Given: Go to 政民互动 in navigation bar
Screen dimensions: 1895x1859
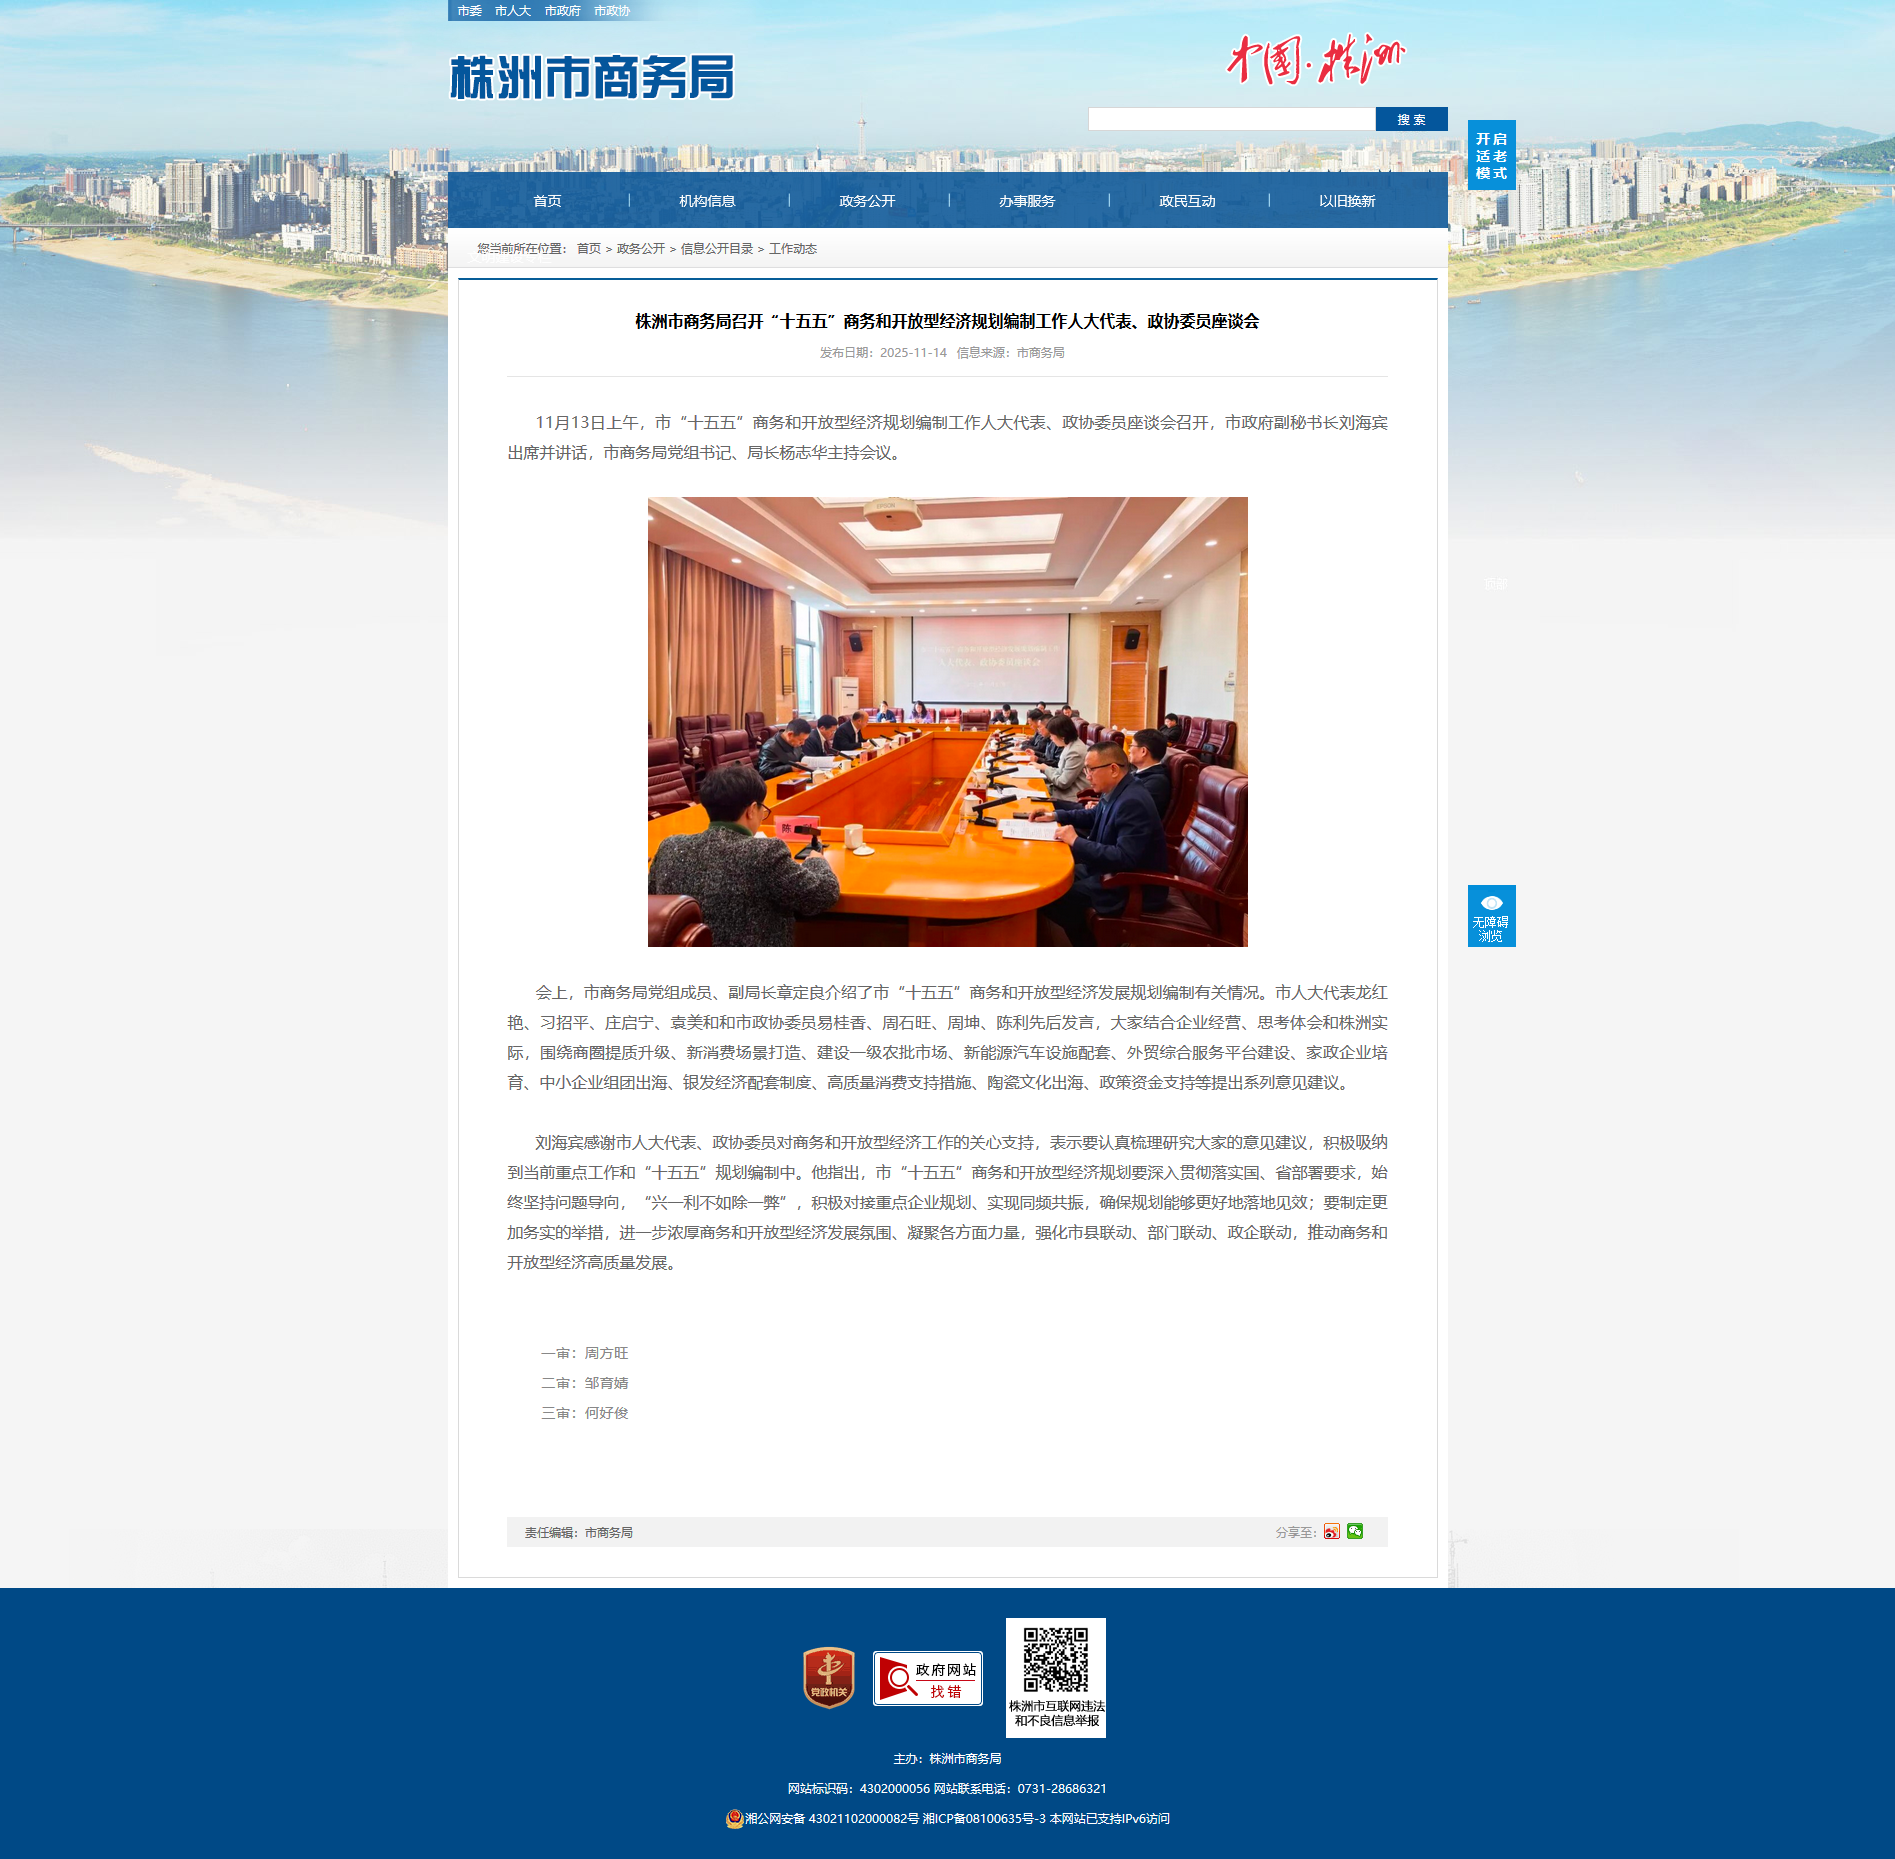Looking at the screenshot, I should (x=1187, y=201).
